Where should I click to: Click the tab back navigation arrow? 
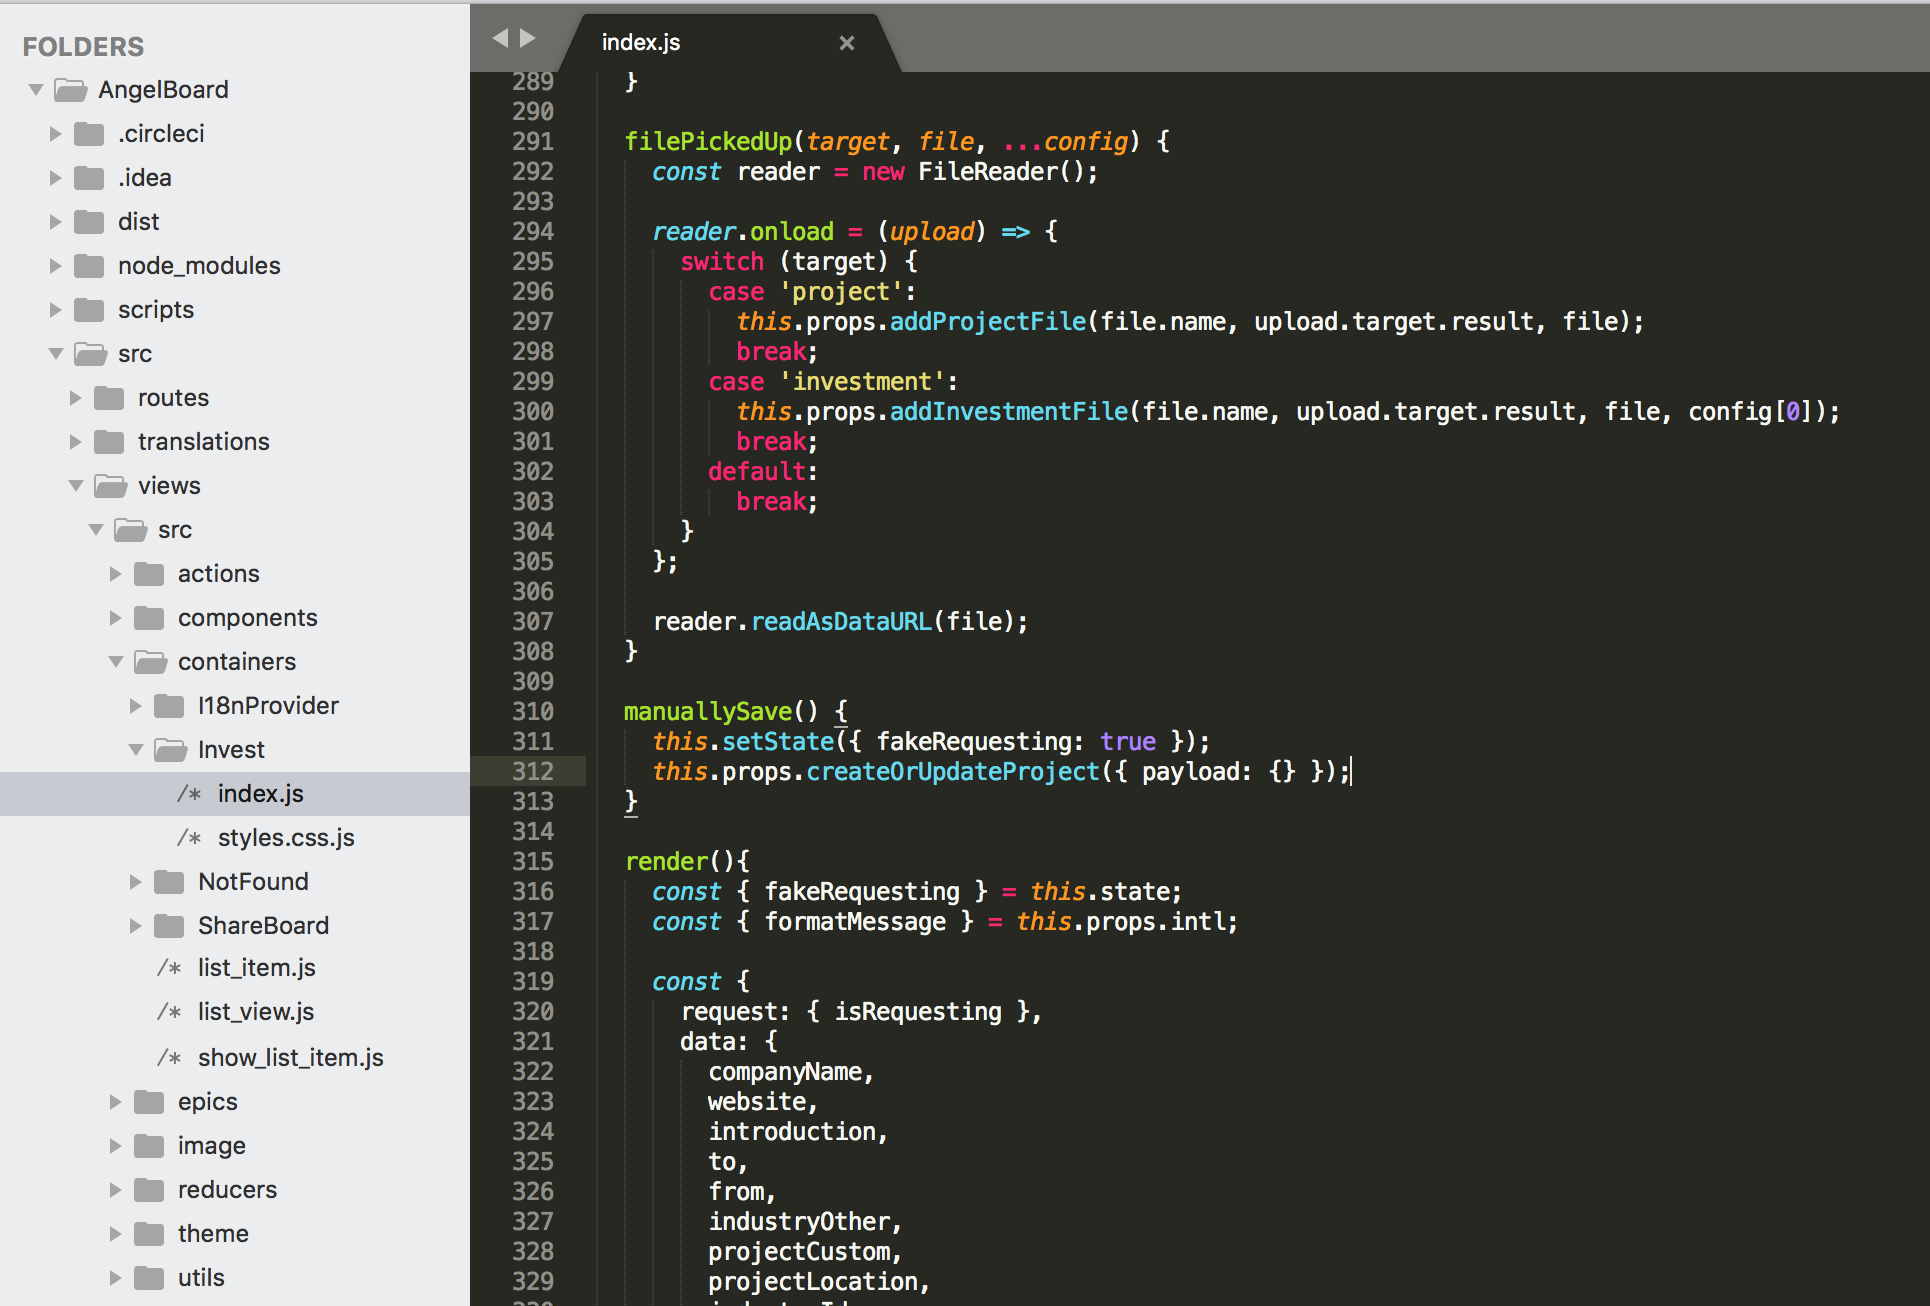point(500,38)
